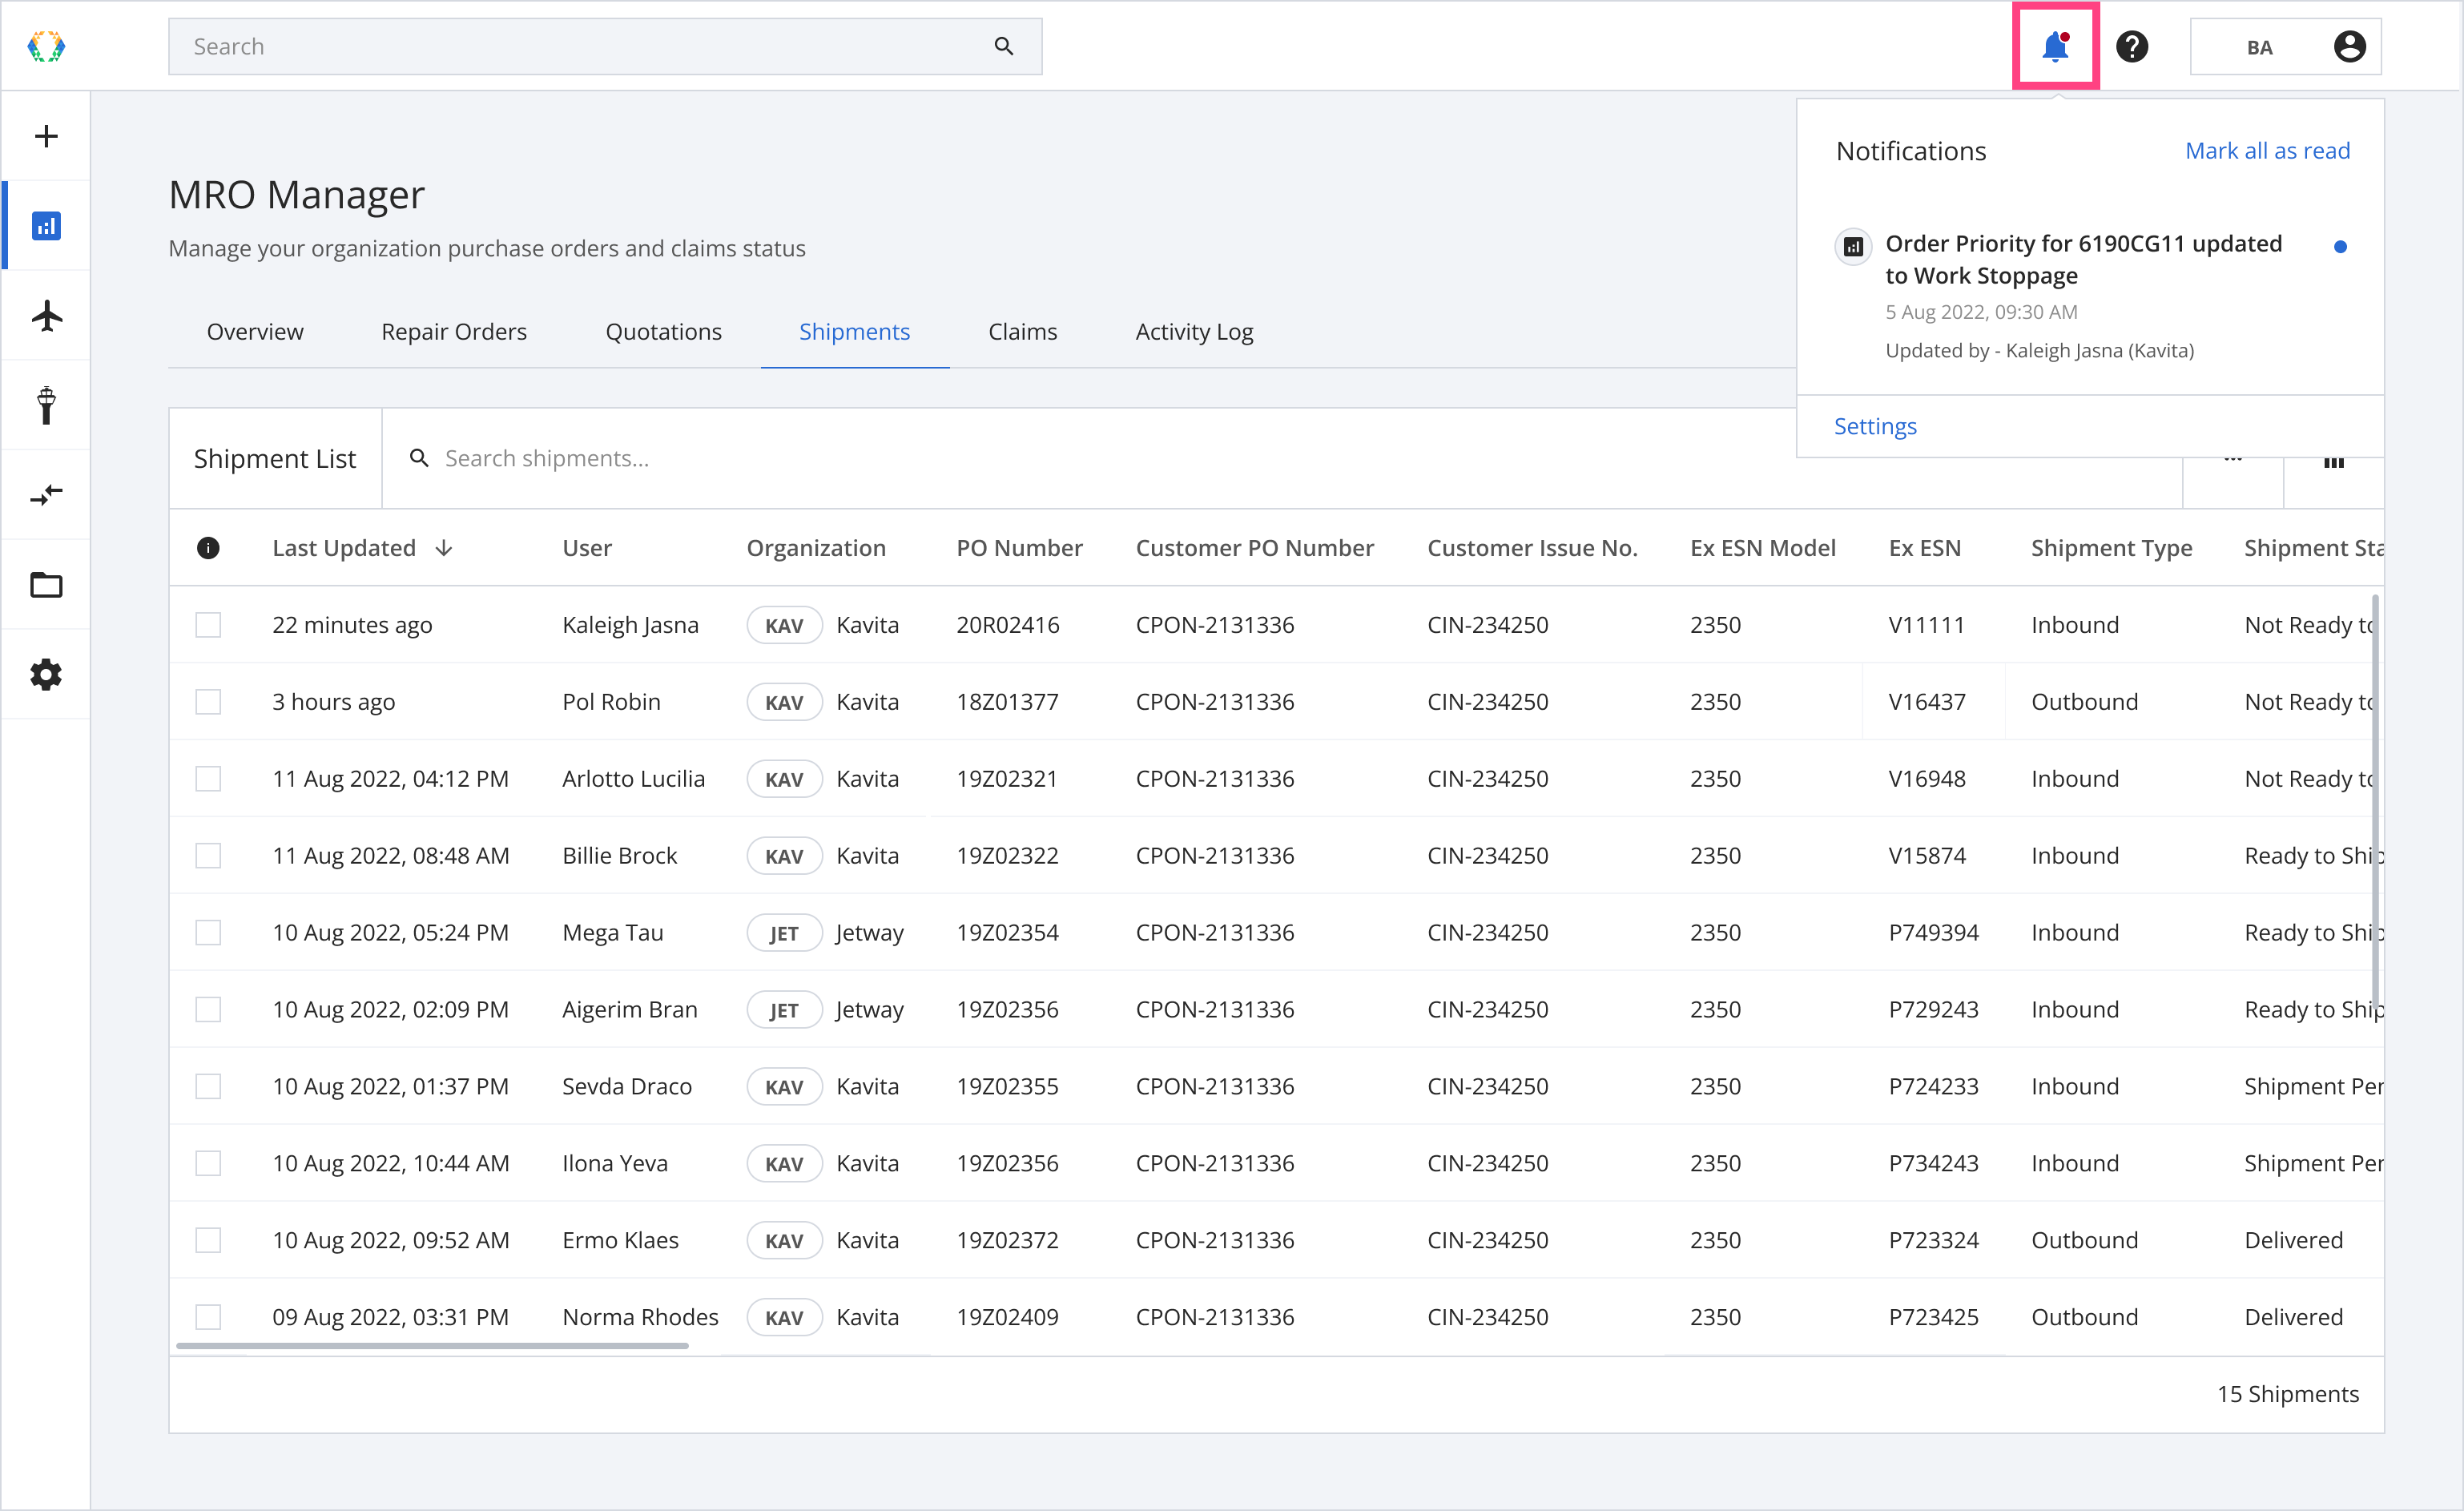The height and width of the screenshot is (1511, 2464).
Task: Open notification Settings link
Action: 1875,427
